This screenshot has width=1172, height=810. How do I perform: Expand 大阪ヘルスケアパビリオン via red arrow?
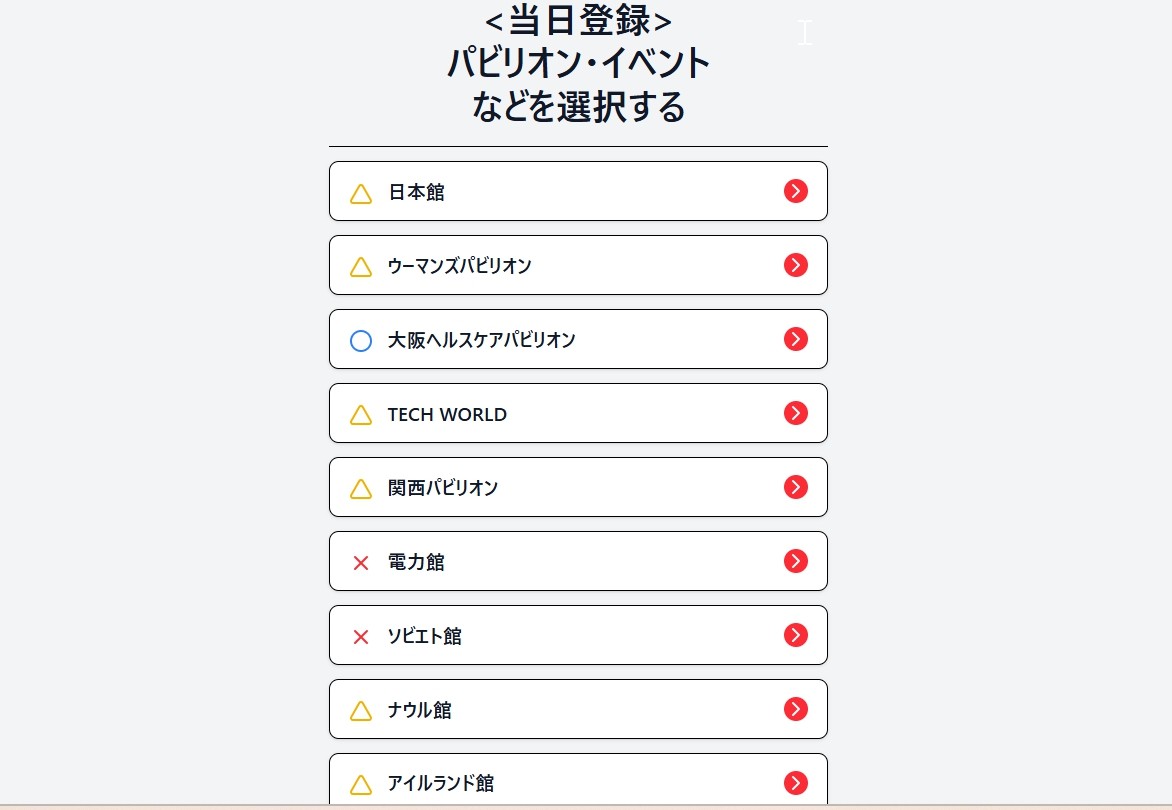(796, 339)
